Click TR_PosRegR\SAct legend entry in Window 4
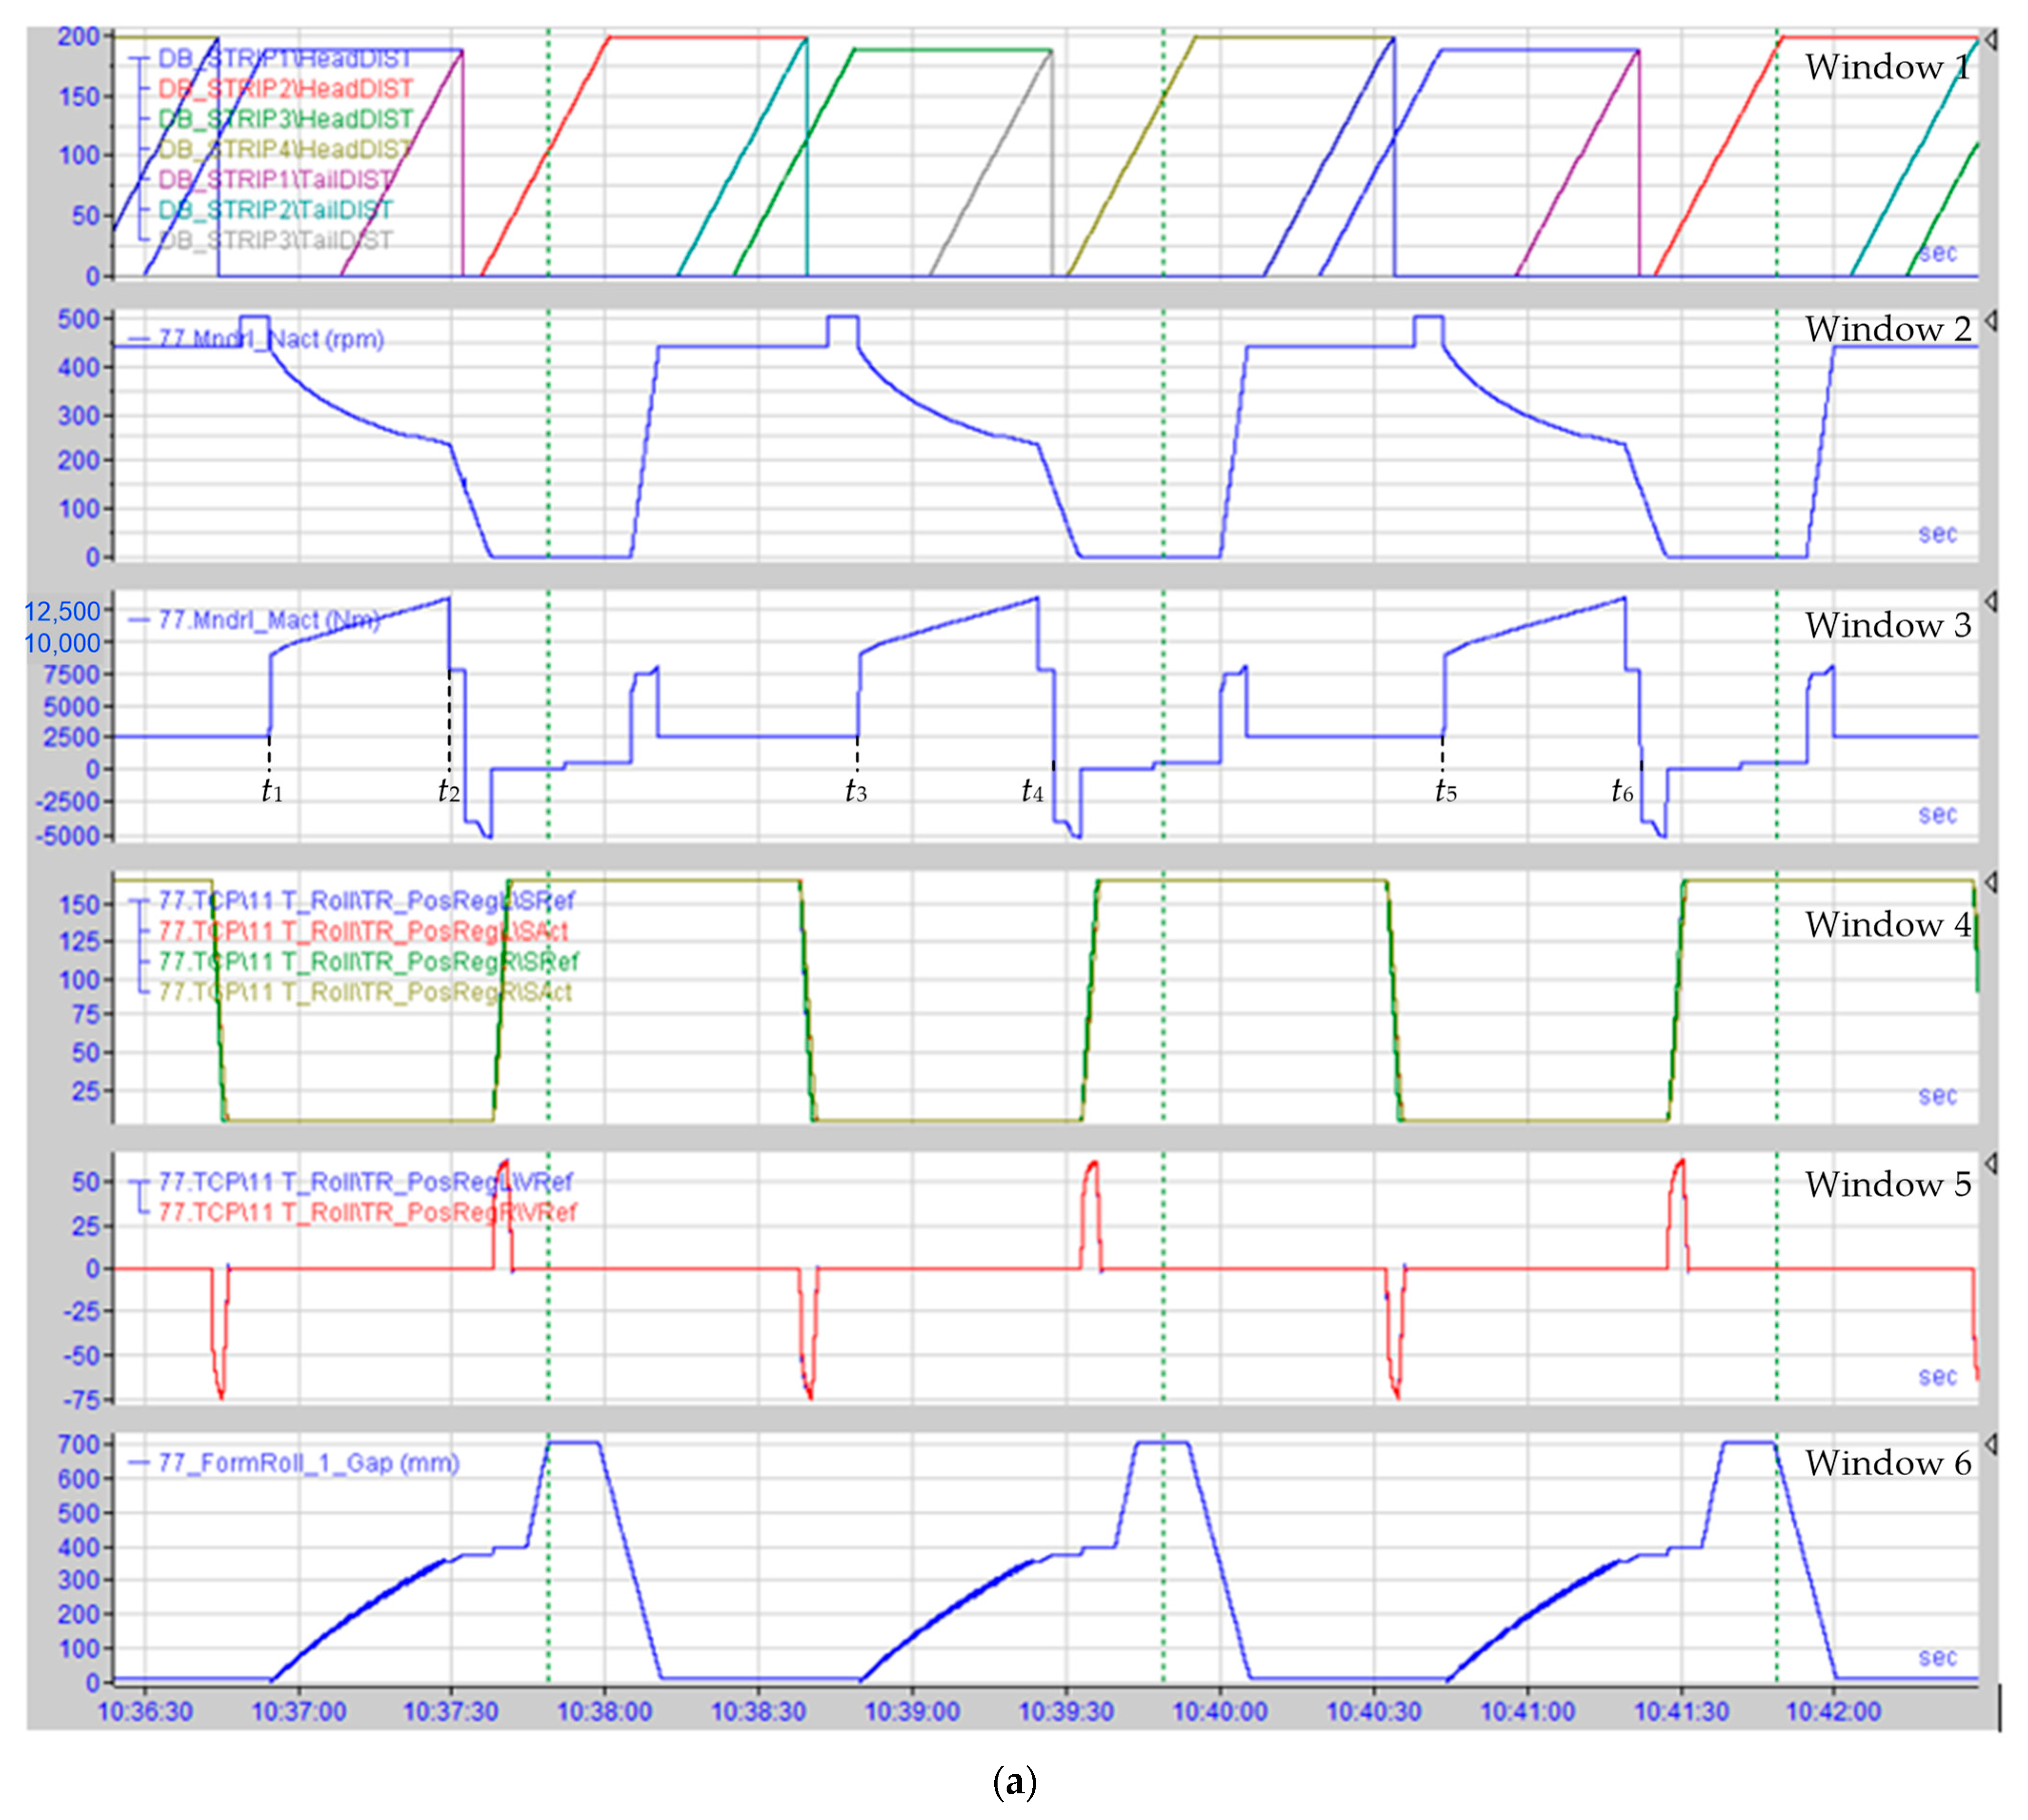2028x1820 pixels. 365,992
